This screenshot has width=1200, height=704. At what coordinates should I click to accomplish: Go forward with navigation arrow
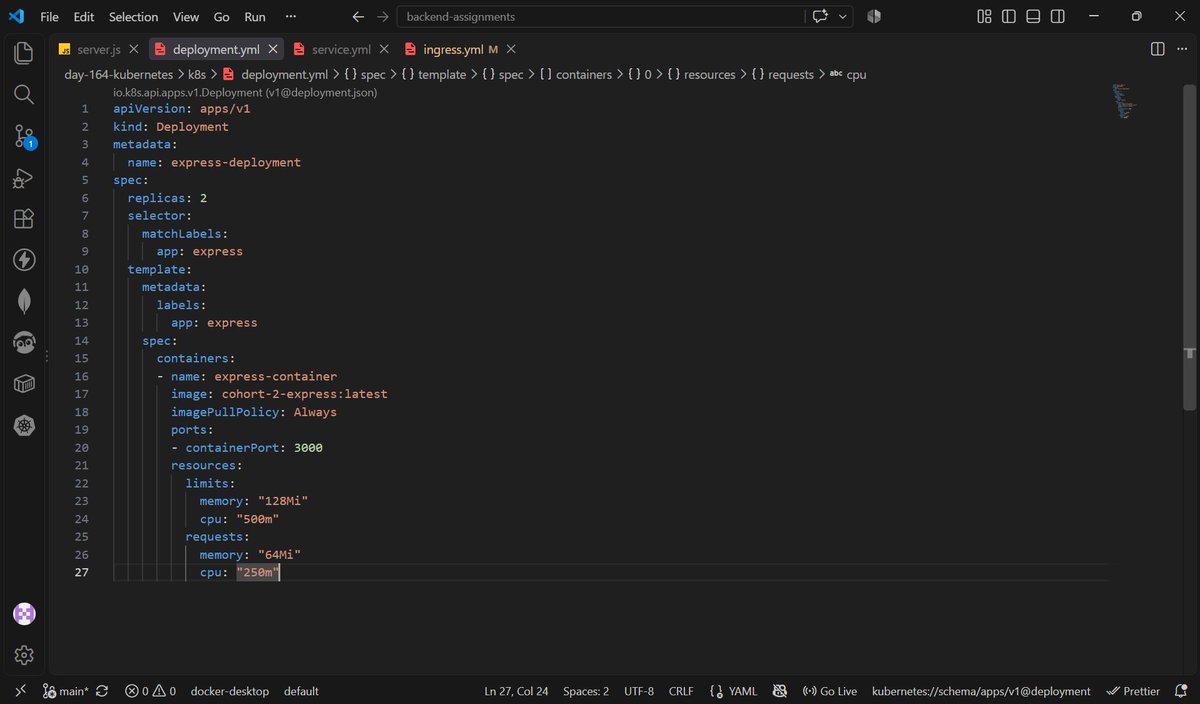click(x=382, y=17)
